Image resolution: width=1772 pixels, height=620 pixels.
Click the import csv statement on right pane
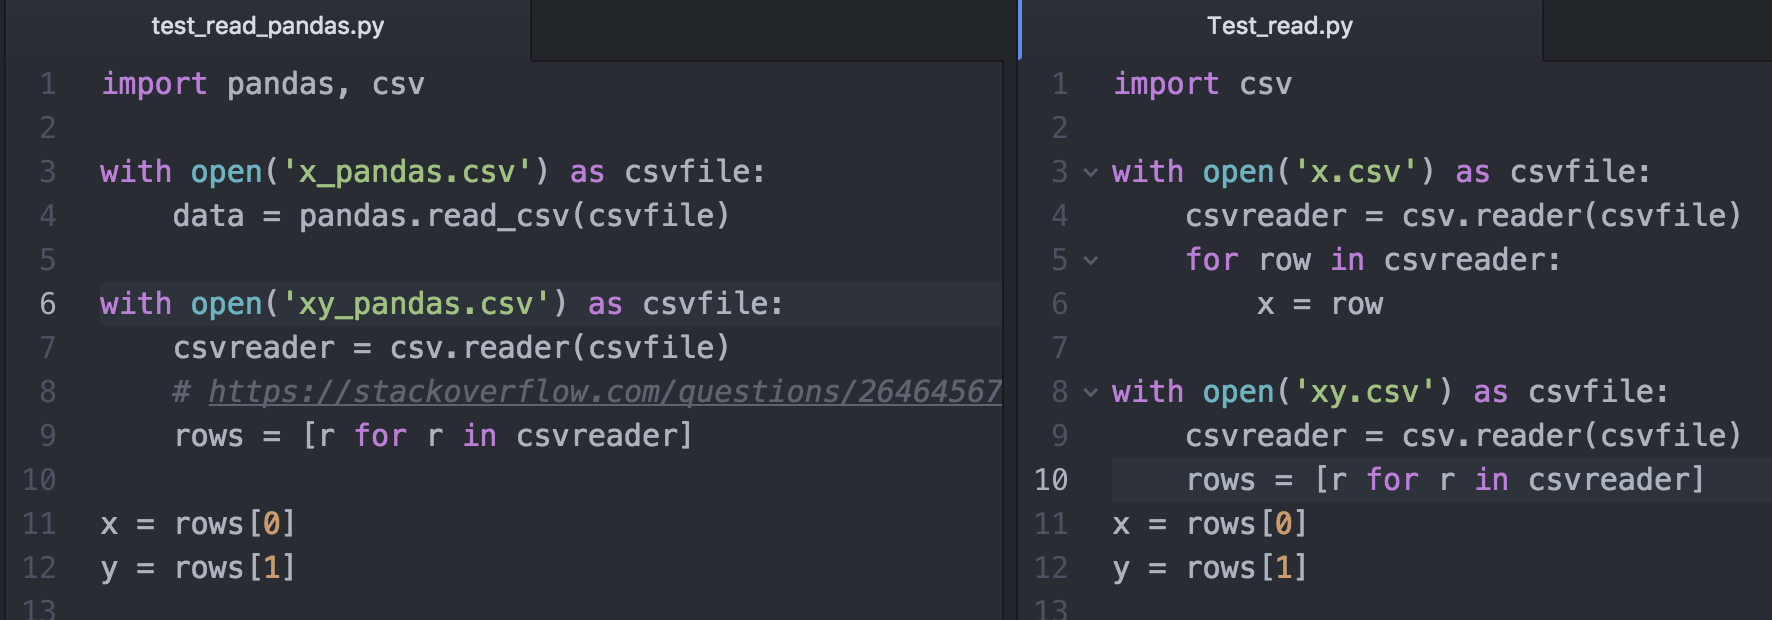pos(1200,83)
